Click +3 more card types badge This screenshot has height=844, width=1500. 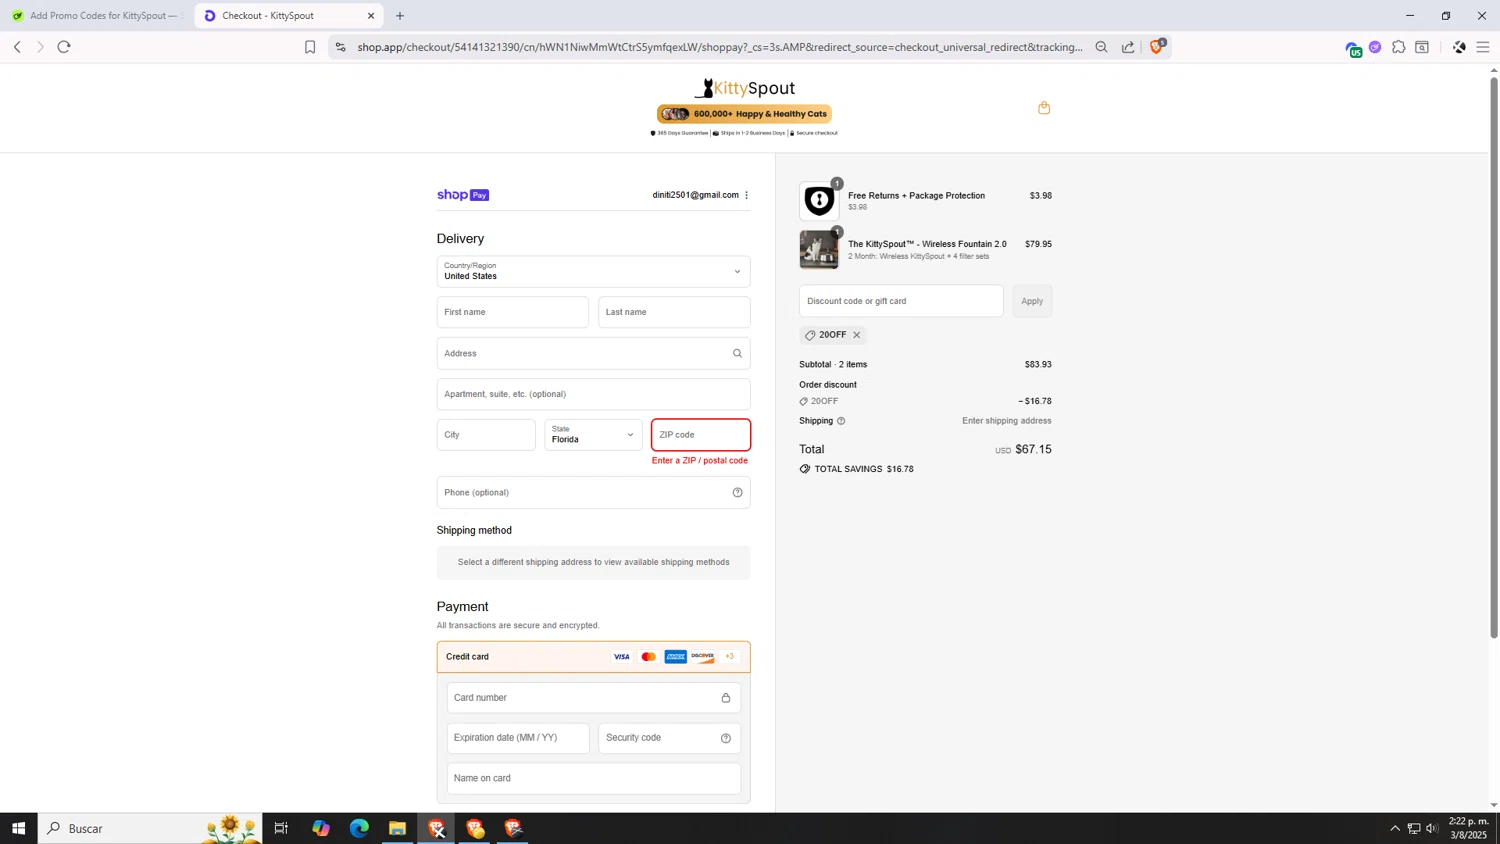pos(729,657)
